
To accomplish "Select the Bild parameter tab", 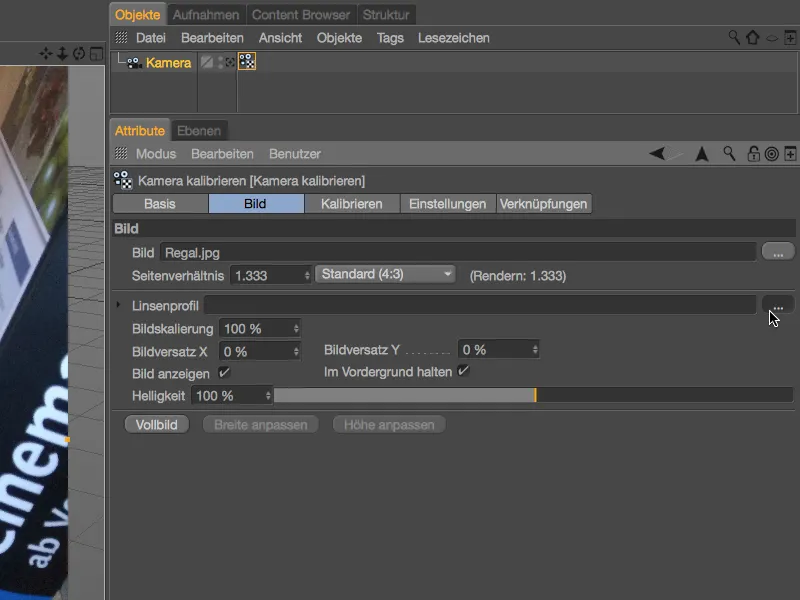I will (x=255, y=204).
